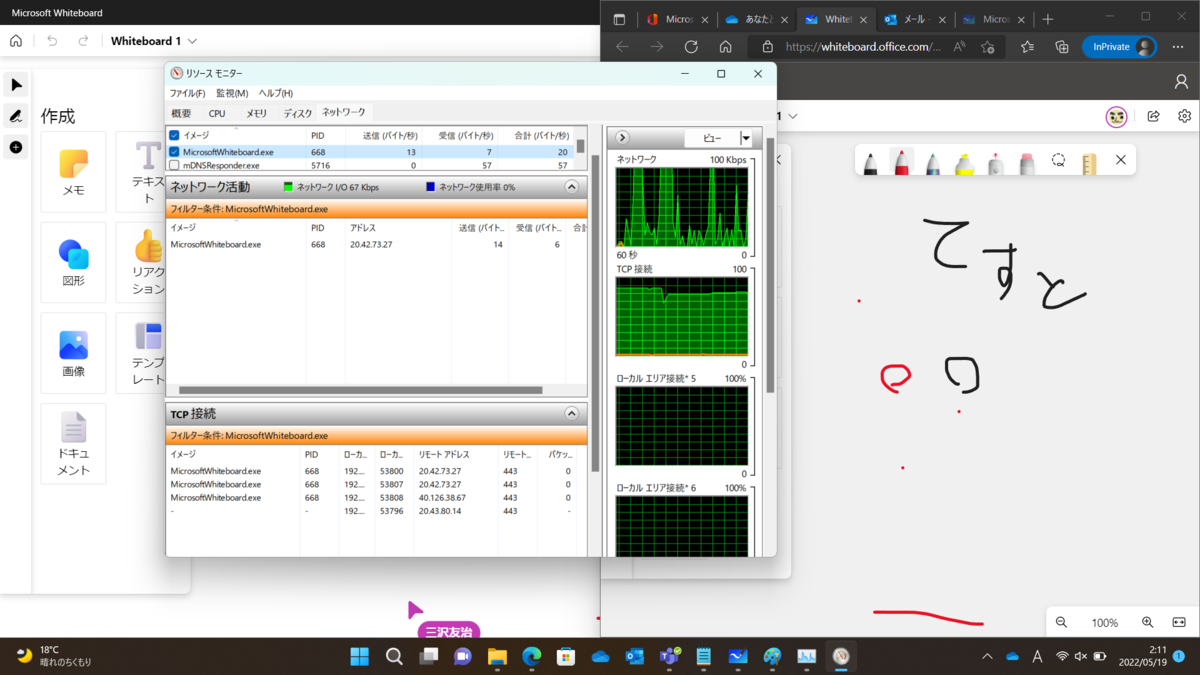1200x675 pixels.
Task: Switch to the メール Edge tab
Action: click(x=915, y=19)
